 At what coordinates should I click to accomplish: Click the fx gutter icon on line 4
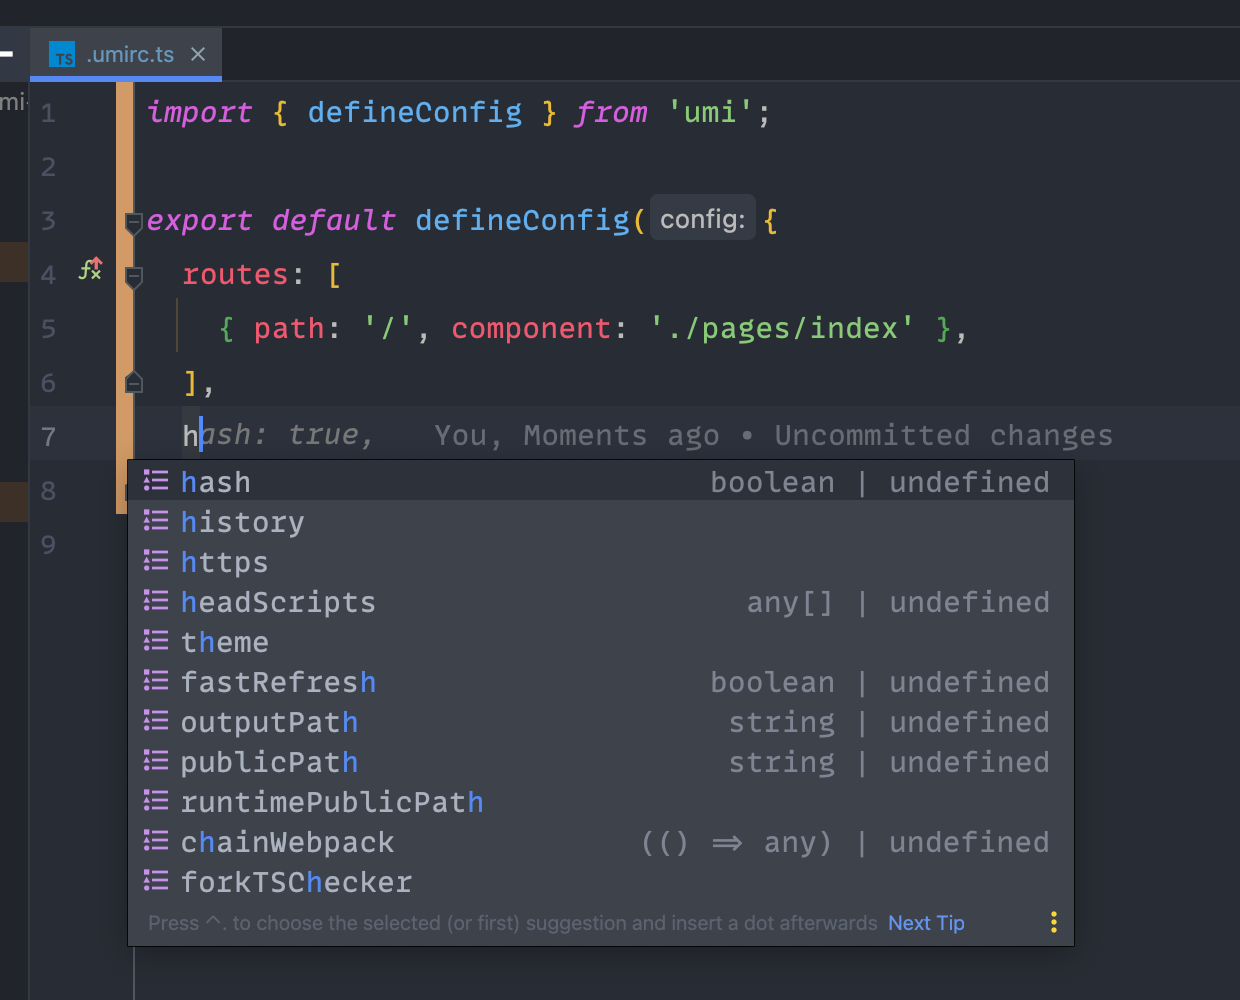click(88, 268)
